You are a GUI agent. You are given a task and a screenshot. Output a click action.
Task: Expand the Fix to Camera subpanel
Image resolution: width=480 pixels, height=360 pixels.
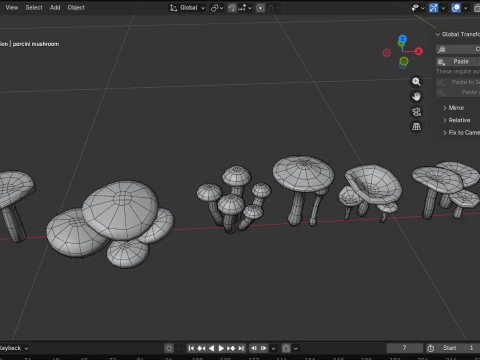pyautogui.click(x=461, y=132)
